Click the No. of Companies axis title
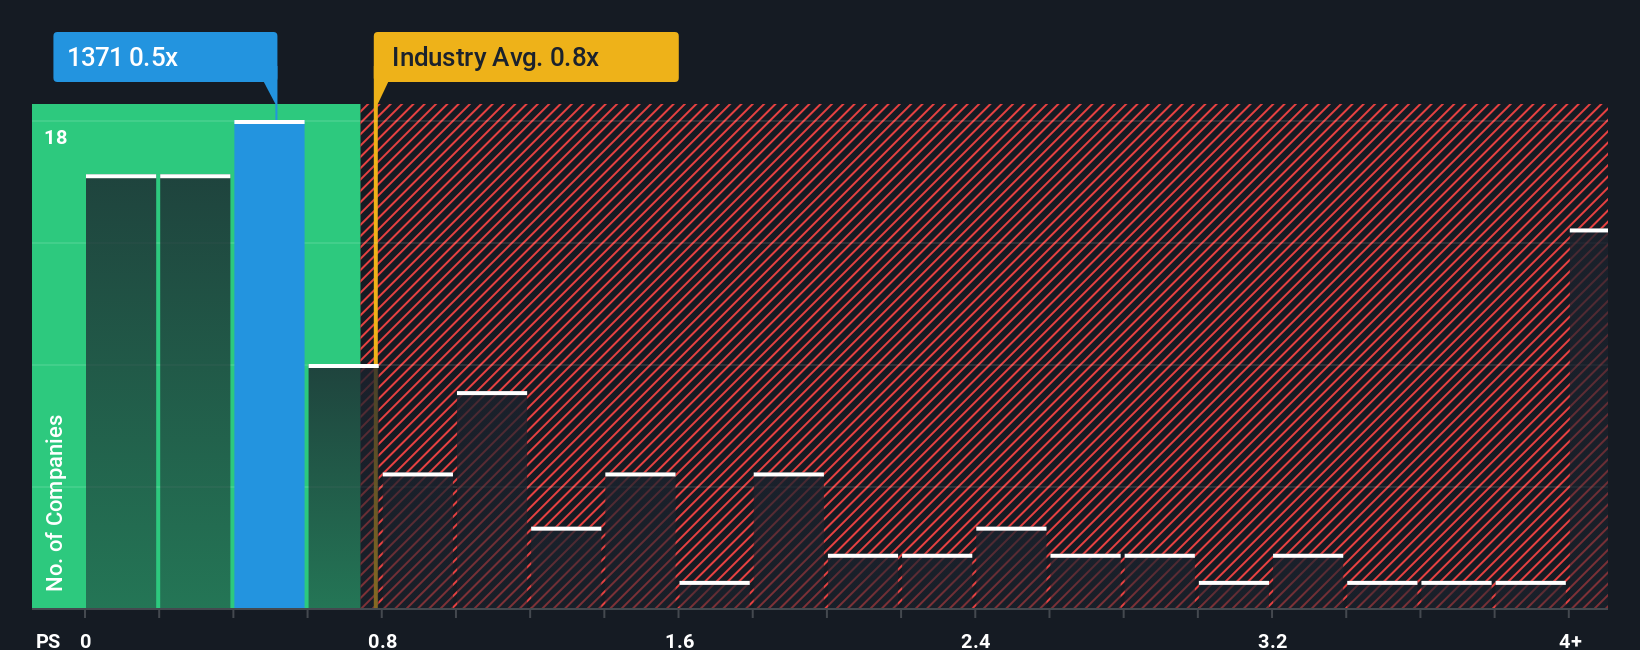 (x=54, y=502)
